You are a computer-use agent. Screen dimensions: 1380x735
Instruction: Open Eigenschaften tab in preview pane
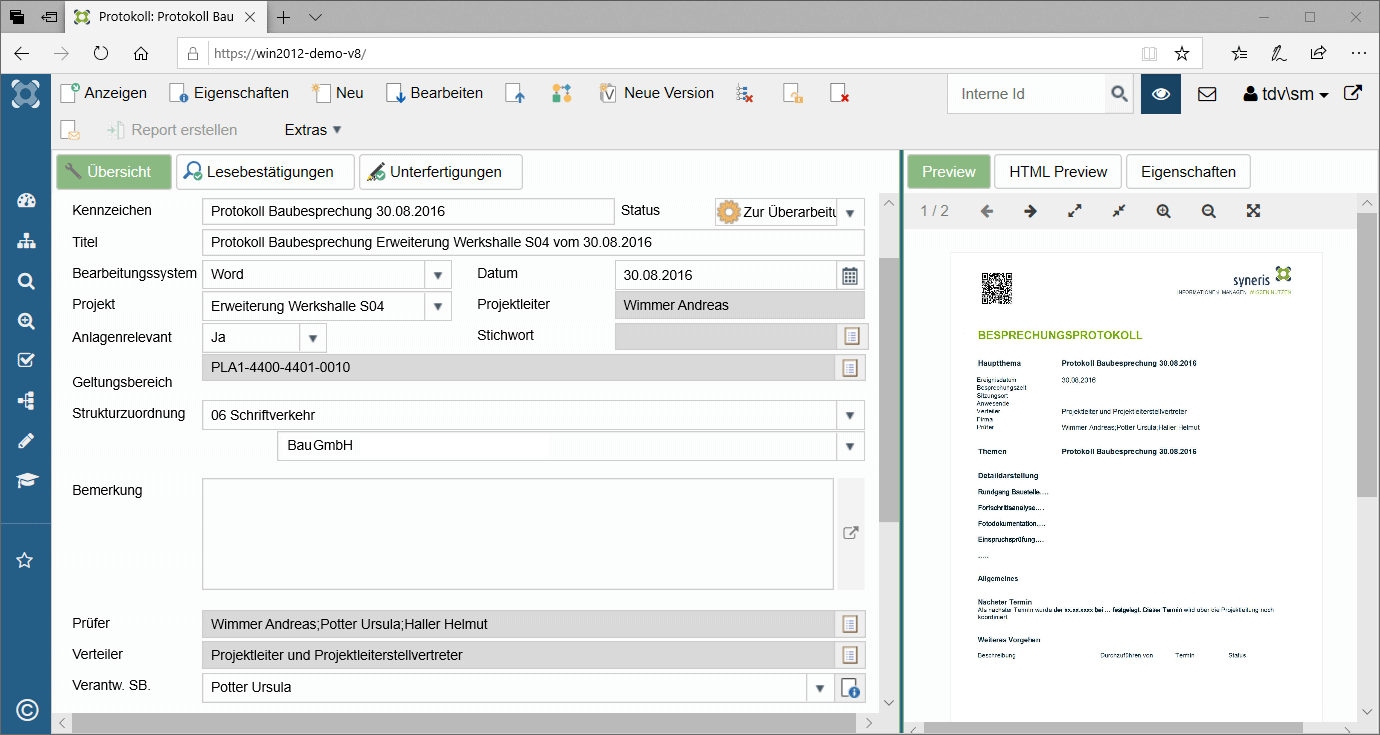pos(1188,172)
